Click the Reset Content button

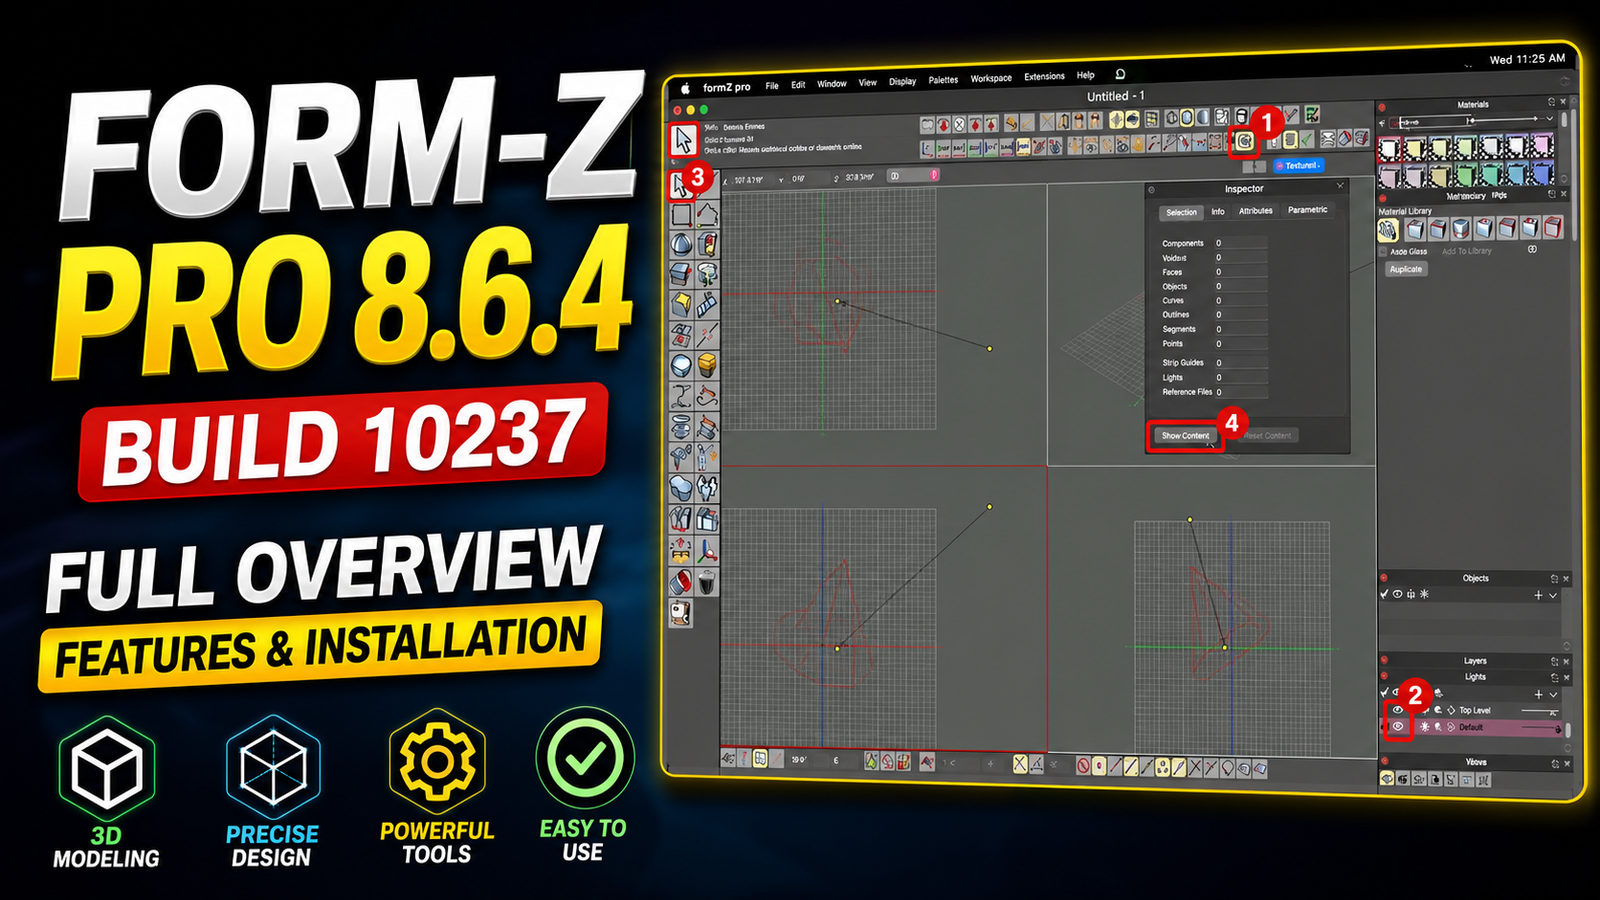pyautogui.click(x=1266, y=436)
